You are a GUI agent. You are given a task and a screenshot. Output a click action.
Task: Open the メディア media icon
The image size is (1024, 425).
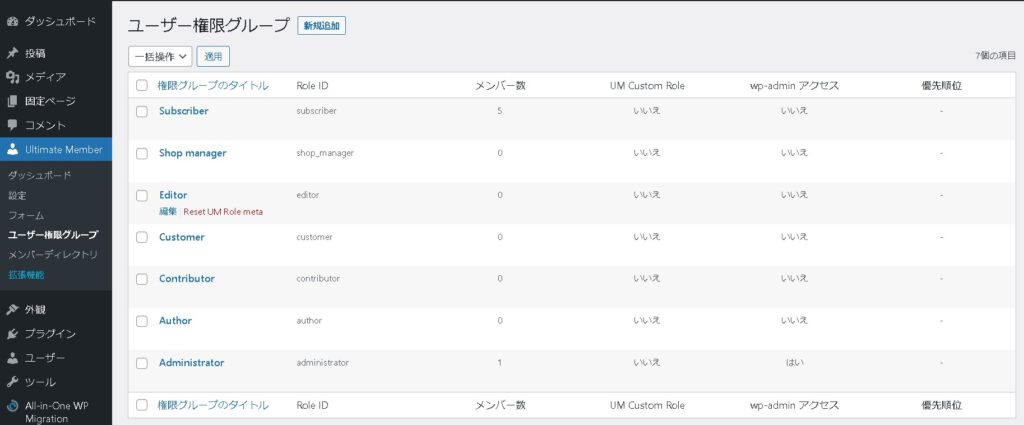[x=12, y=77]
